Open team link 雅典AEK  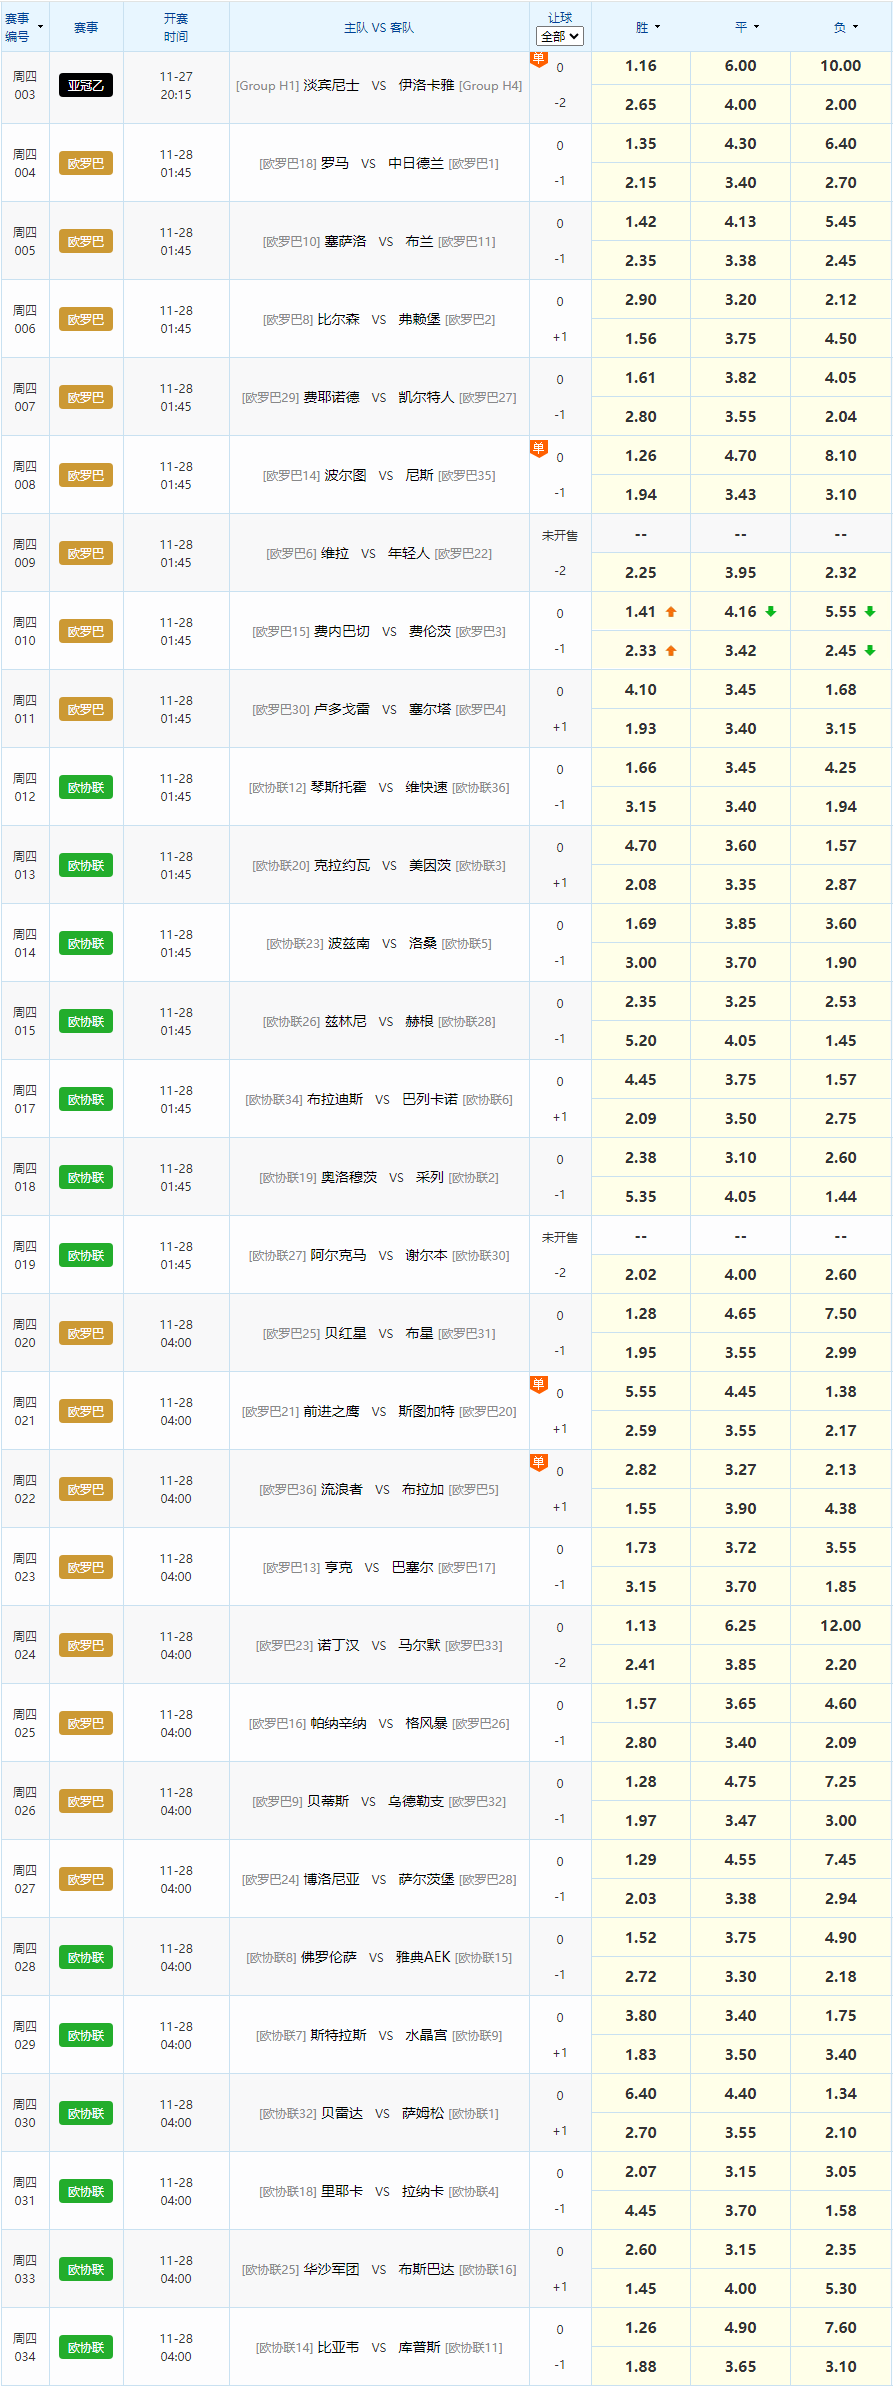click(x=423, y=1957)
